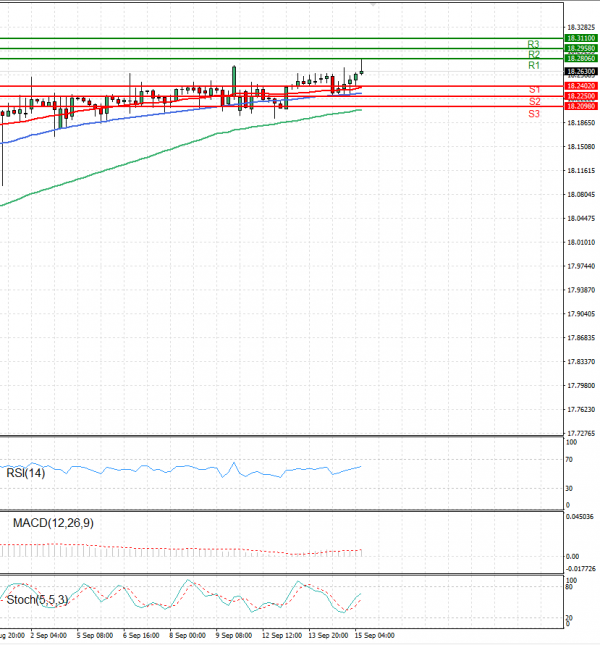Click the RSI 70 level label
The height and width of the screenshot is (645, 600).
tap(569, 460)
